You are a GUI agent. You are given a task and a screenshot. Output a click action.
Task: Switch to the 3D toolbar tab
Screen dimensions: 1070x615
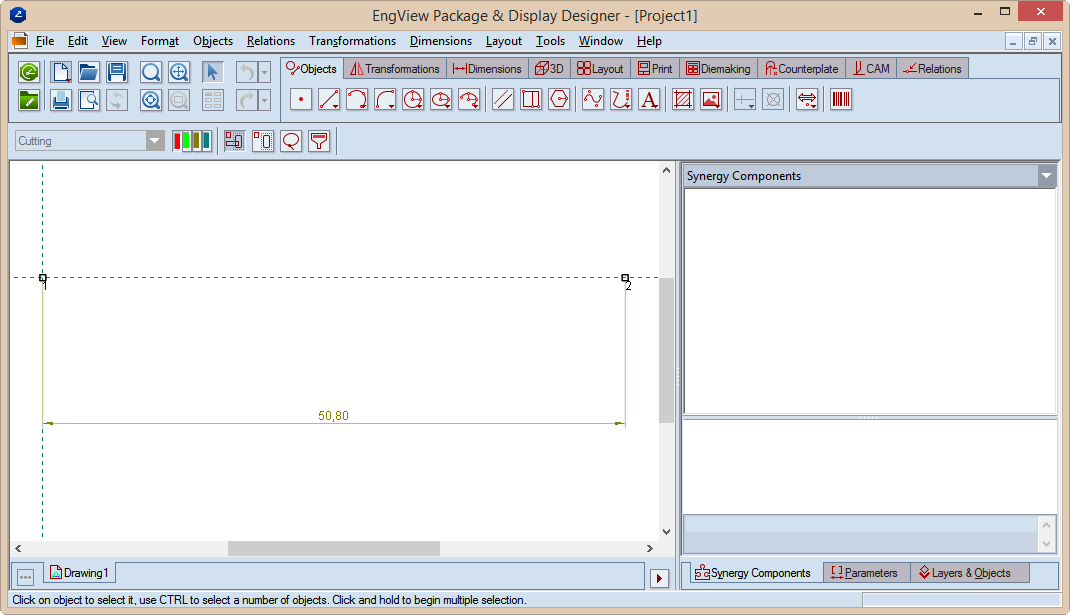[549, 69]
